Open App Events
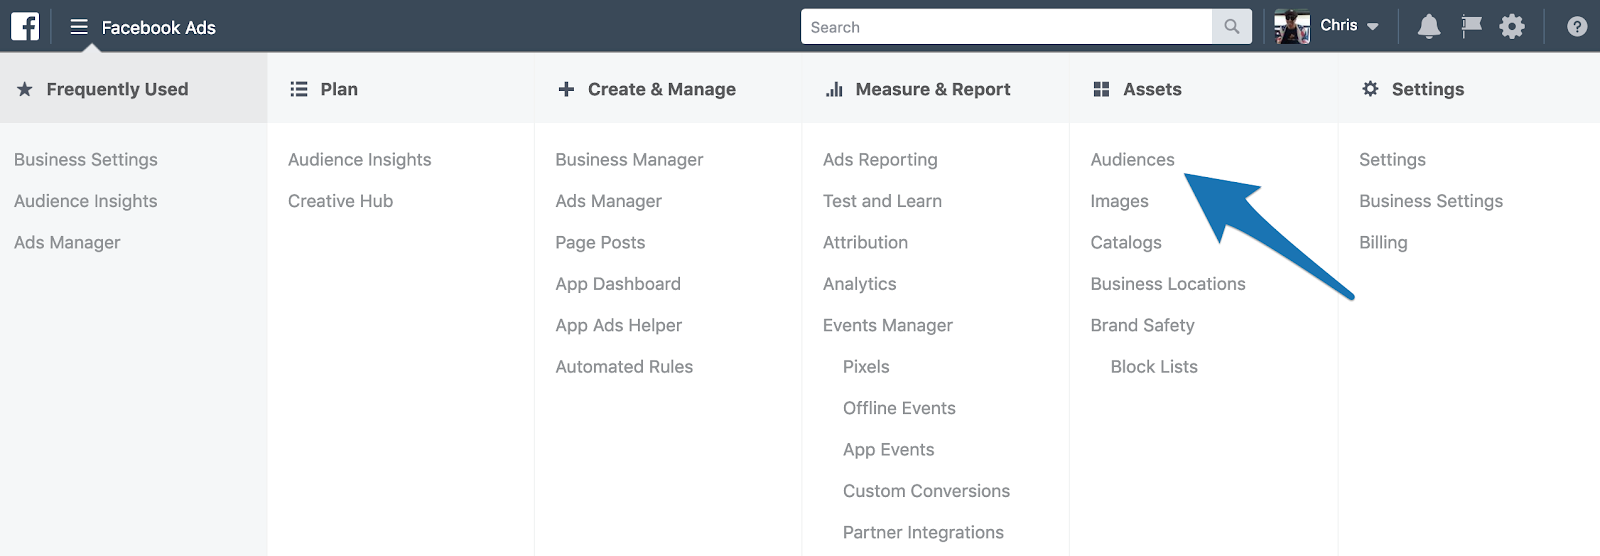 tap(888, 450)
